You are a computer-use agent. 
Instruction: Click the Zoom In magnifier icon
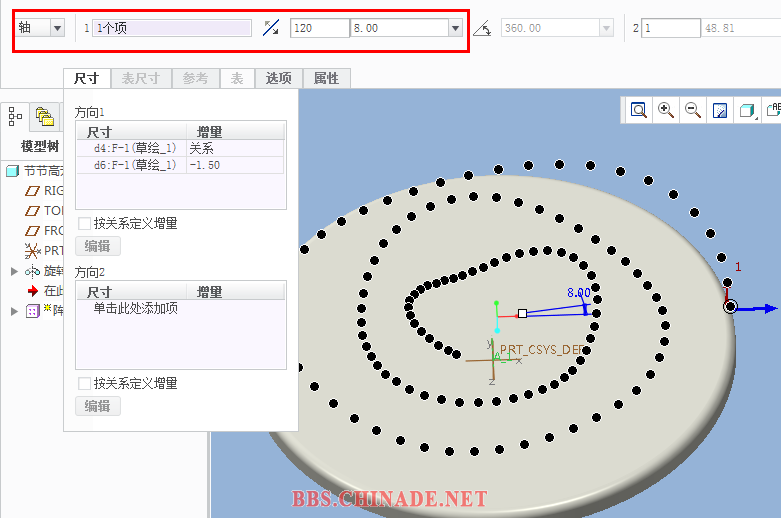click(x=666, y=111)
